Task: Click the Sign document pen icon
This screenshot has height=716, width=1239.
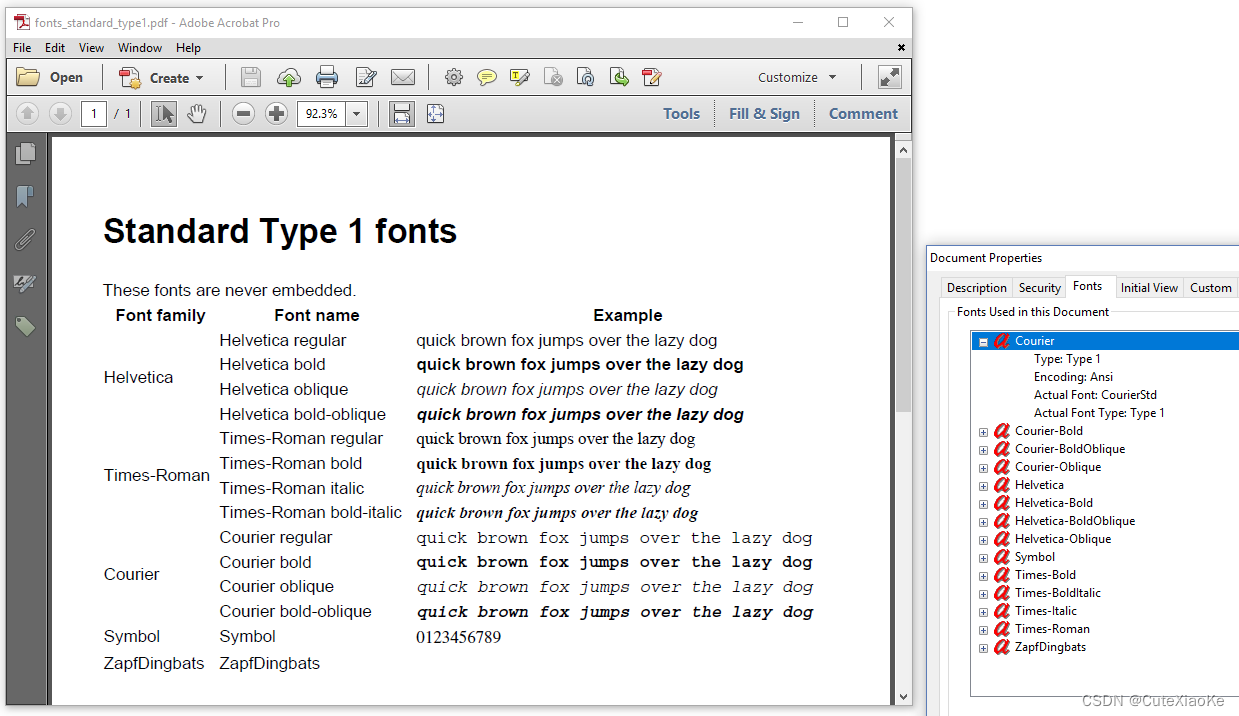Action: pos(652,77)
